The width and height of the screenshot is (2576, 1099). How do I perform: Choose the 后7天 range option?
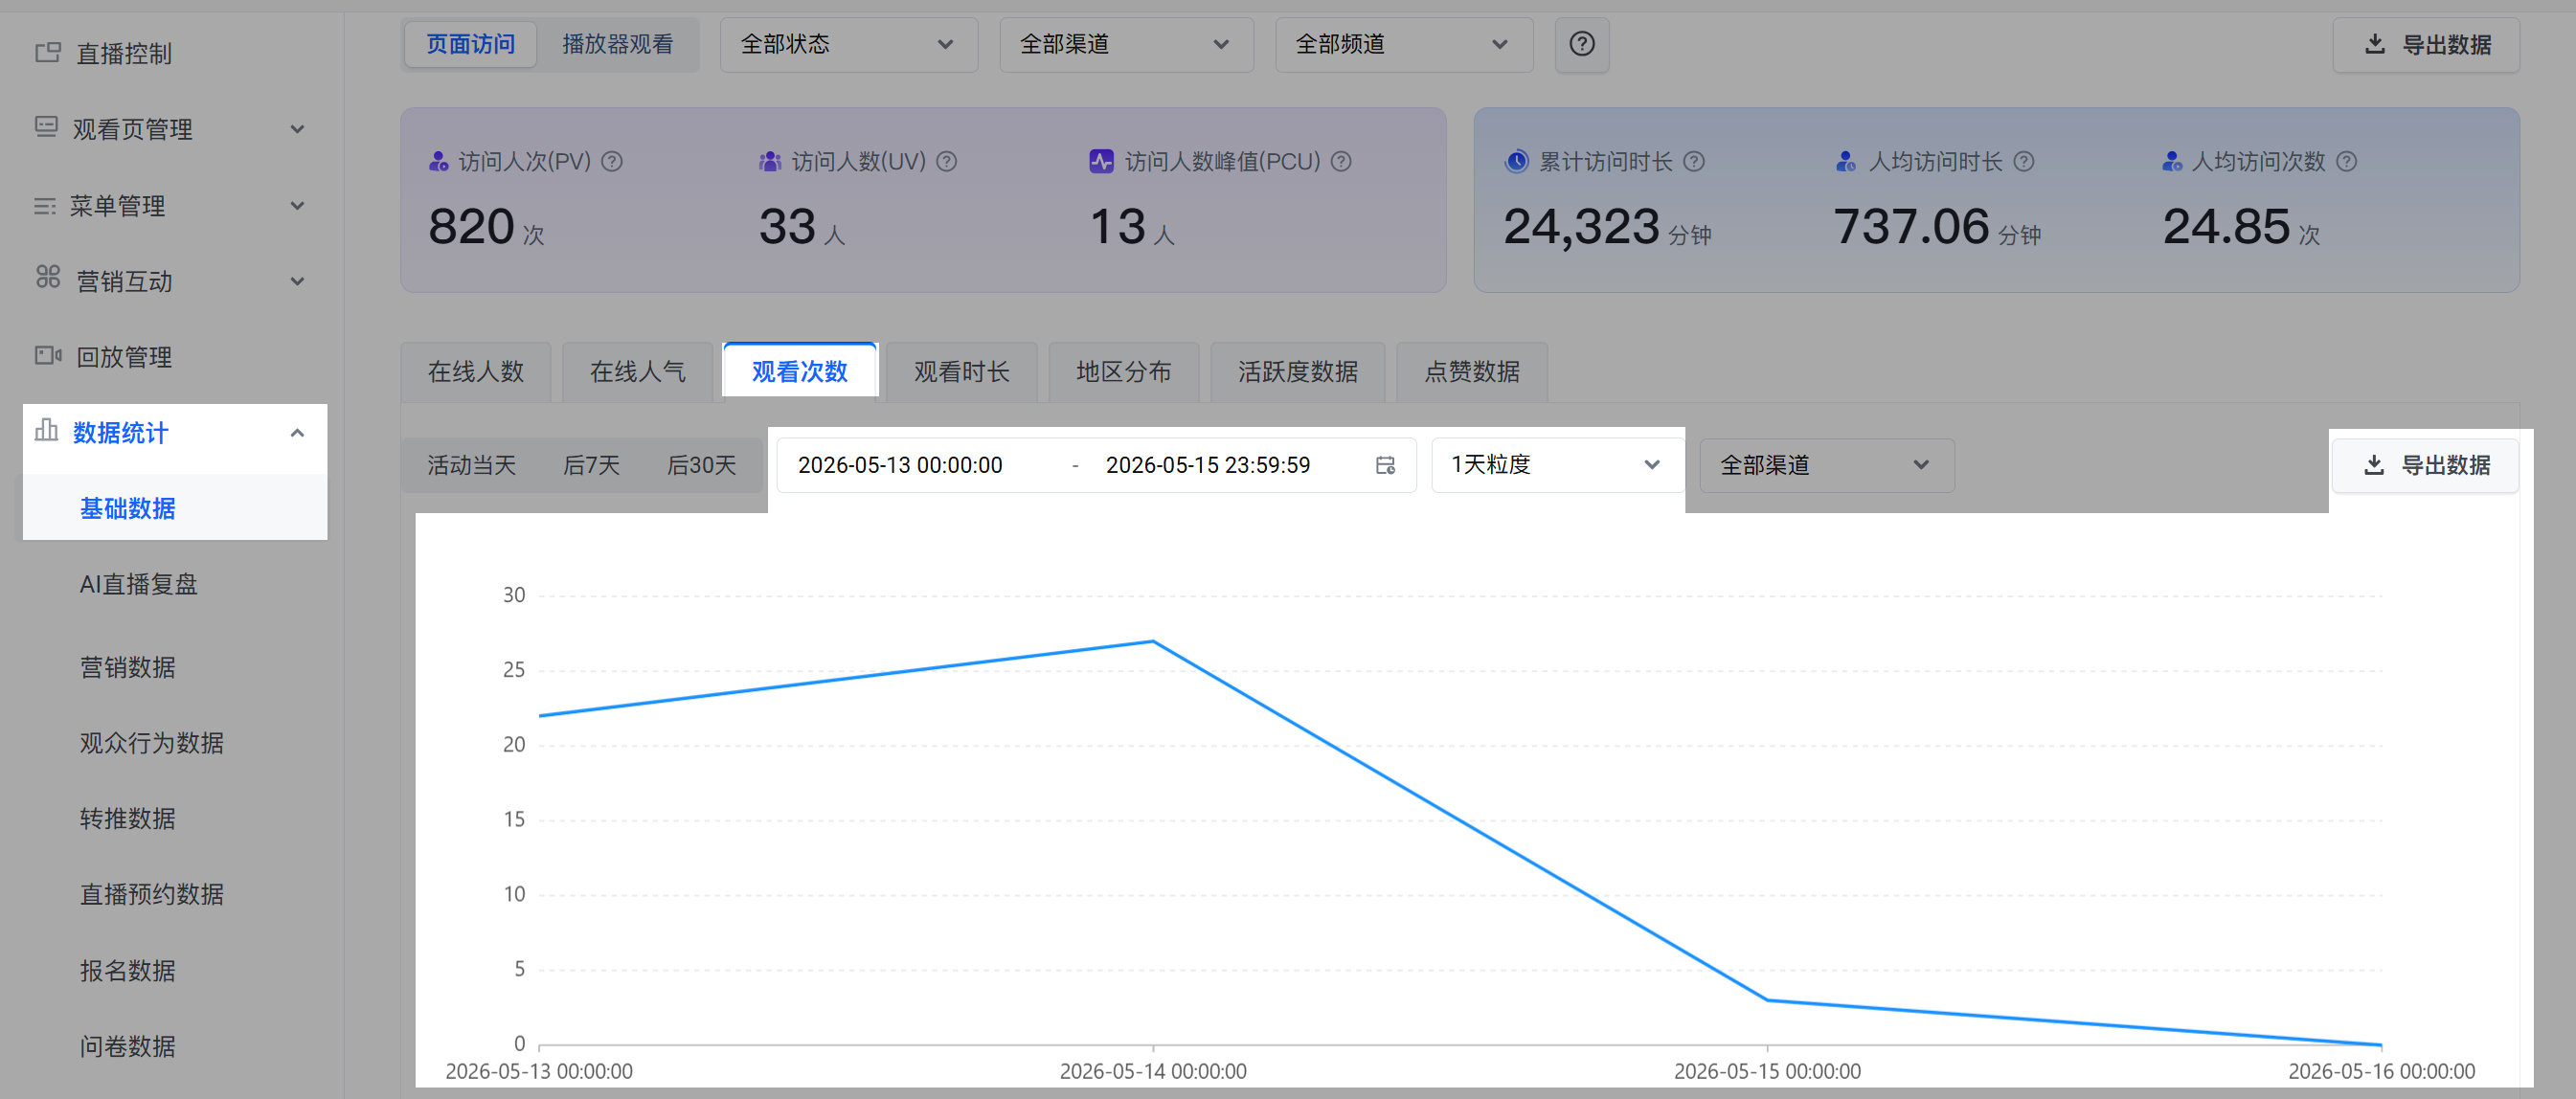(591, 465)
